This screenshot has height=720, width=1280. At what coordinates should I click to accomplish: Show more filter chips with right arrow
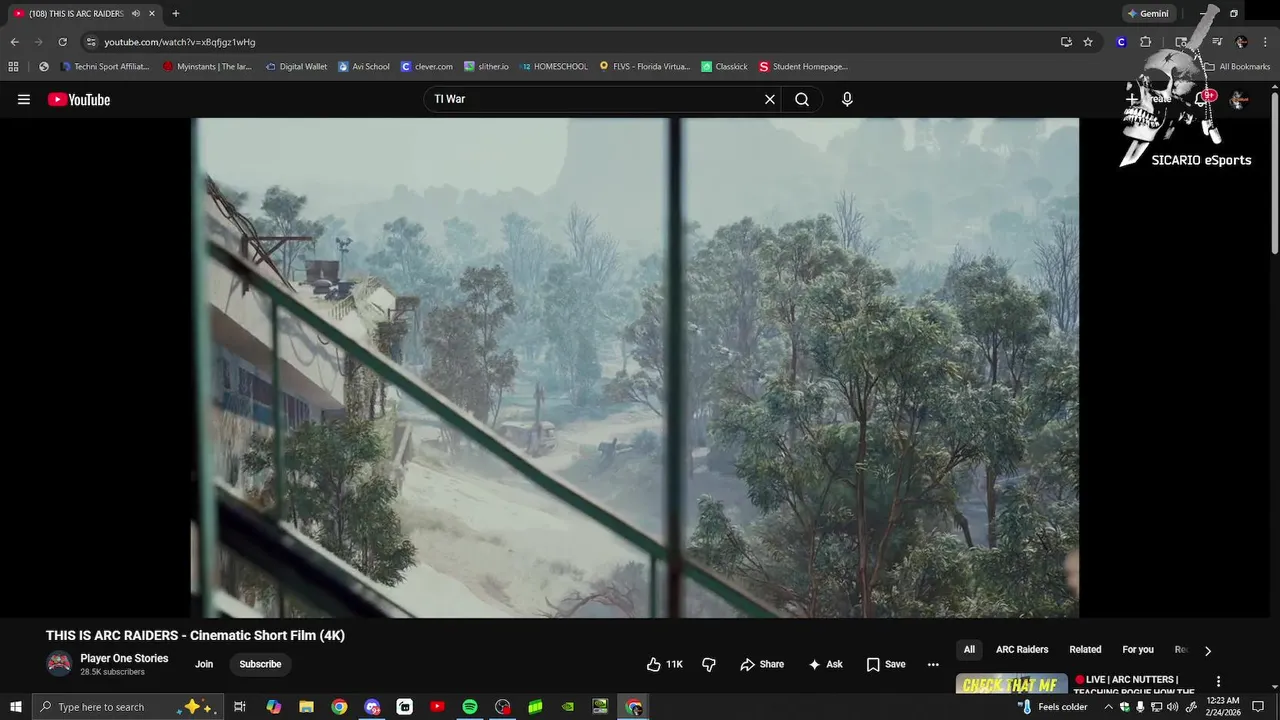coord(1207,650)
